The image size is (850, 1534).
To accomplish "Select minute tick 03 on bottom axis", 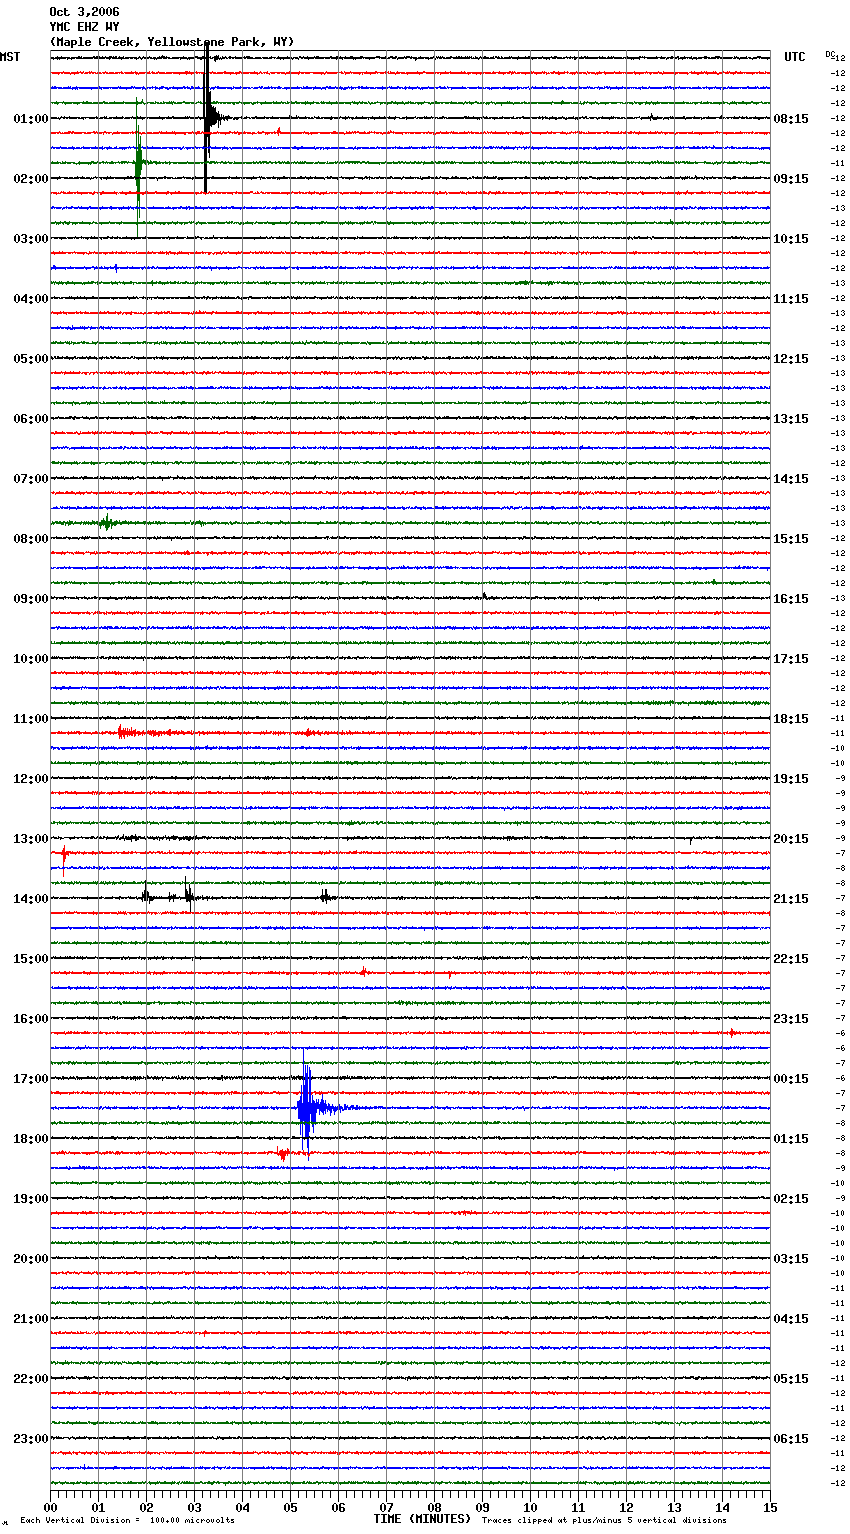I will tap(194, 1507).
